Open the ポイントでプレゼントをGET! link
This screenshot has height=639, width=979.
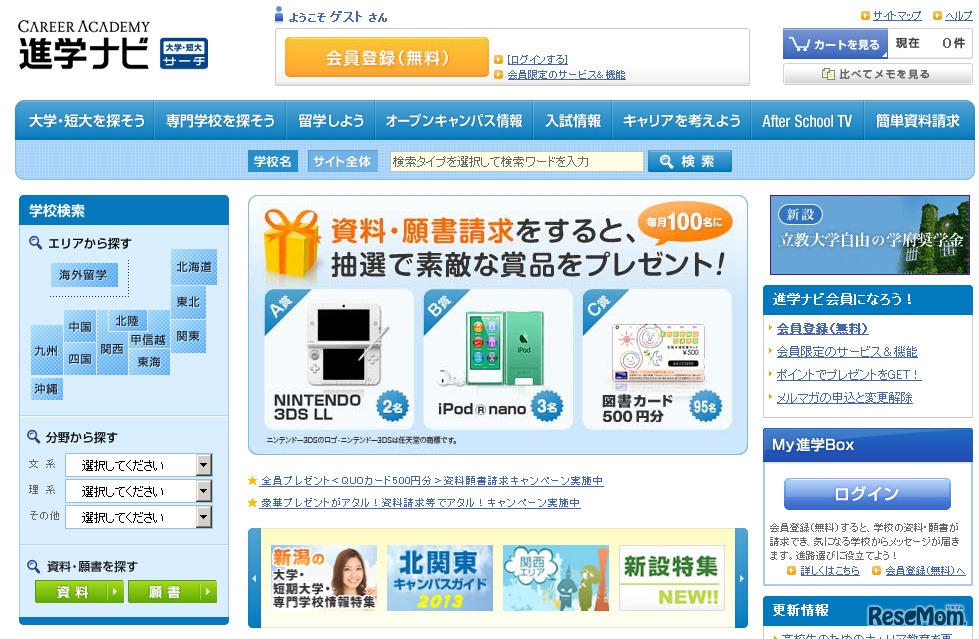pyautogui.click(x=849, y=374)
